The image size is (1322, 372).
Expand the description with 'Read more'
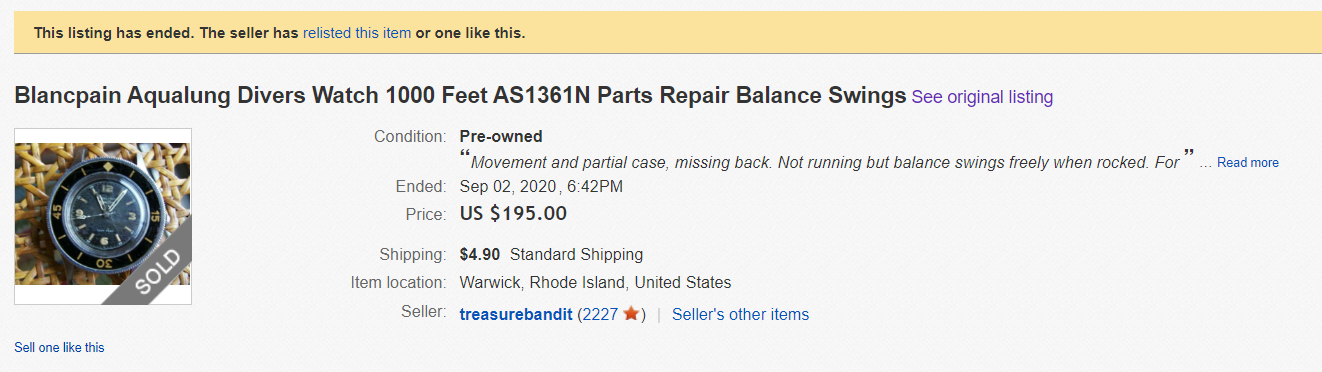pos(1247,162)
